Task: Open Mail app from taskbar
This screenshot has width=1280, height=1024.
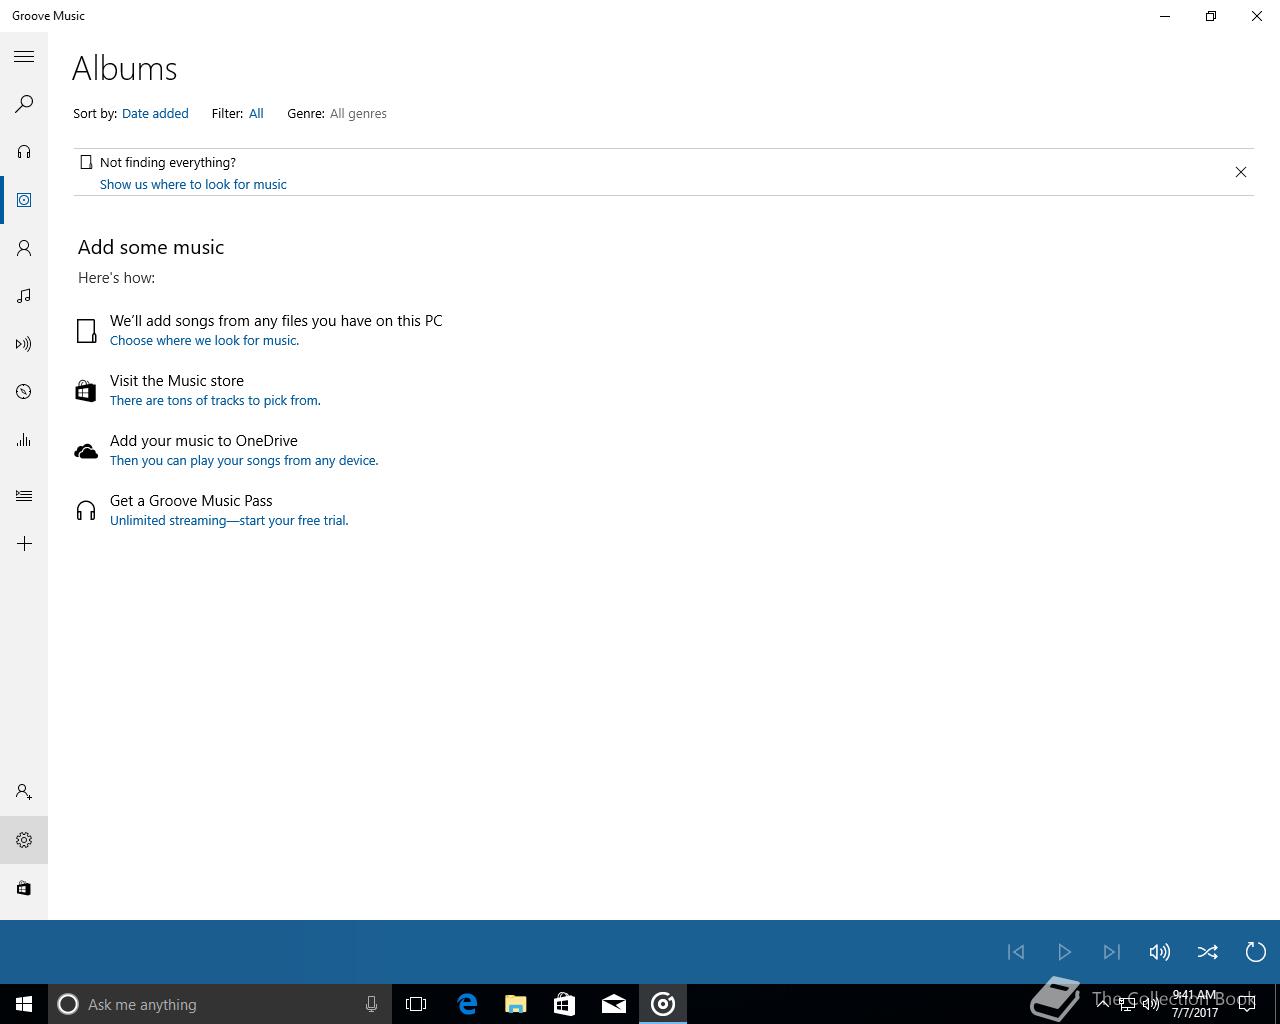Action: [x=614, y=1004]
